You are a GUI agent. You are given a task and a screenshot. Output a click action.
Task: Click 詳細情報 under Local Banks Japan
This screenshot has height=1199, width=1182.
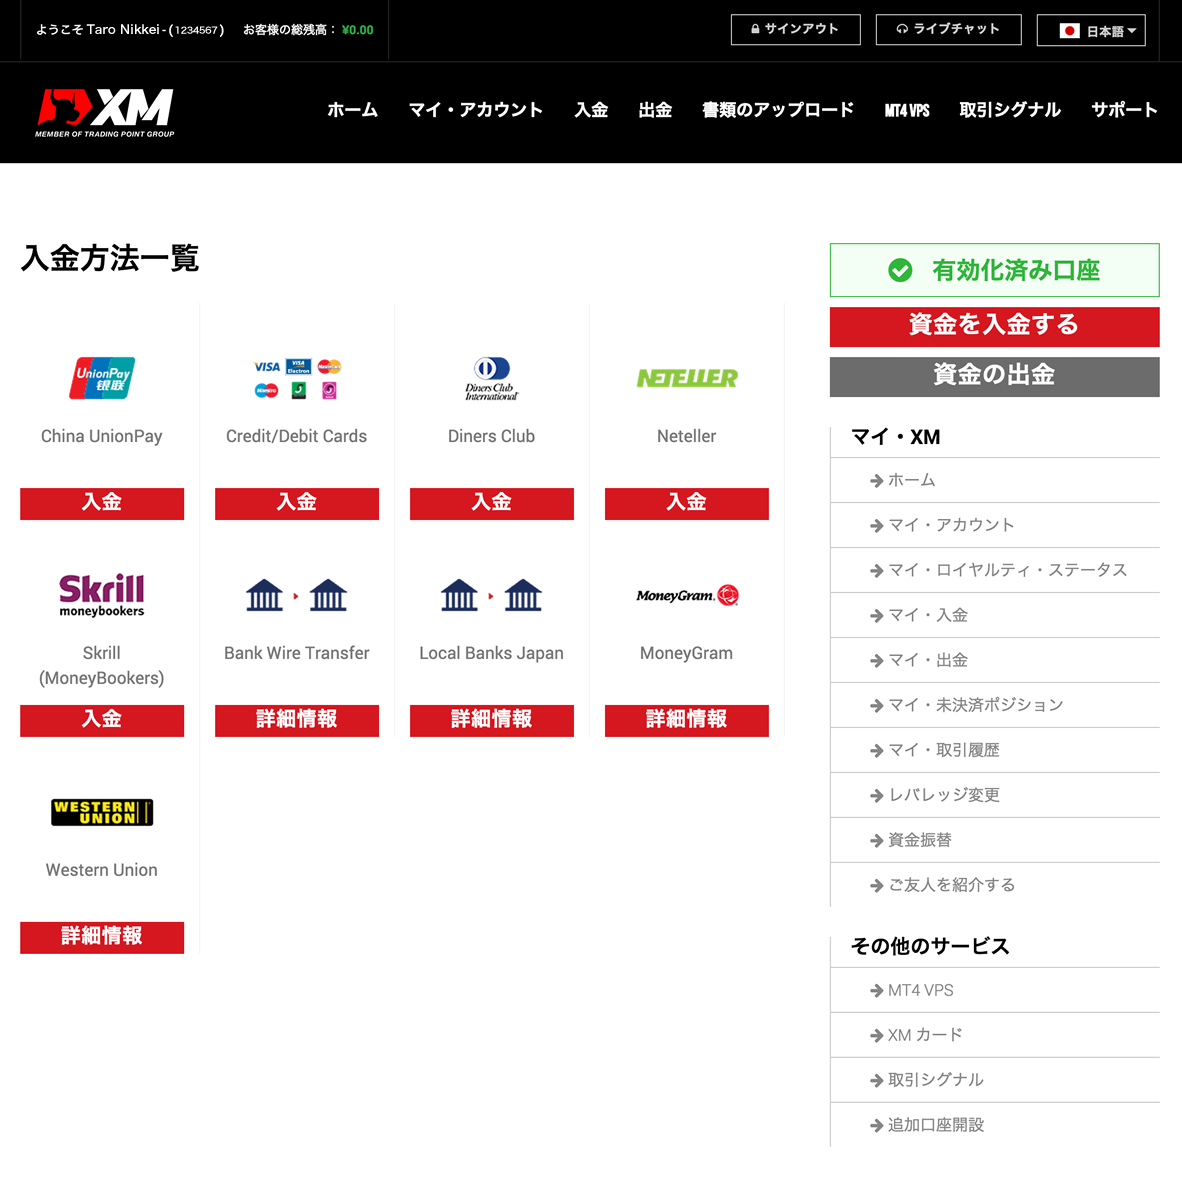point(492,720)
